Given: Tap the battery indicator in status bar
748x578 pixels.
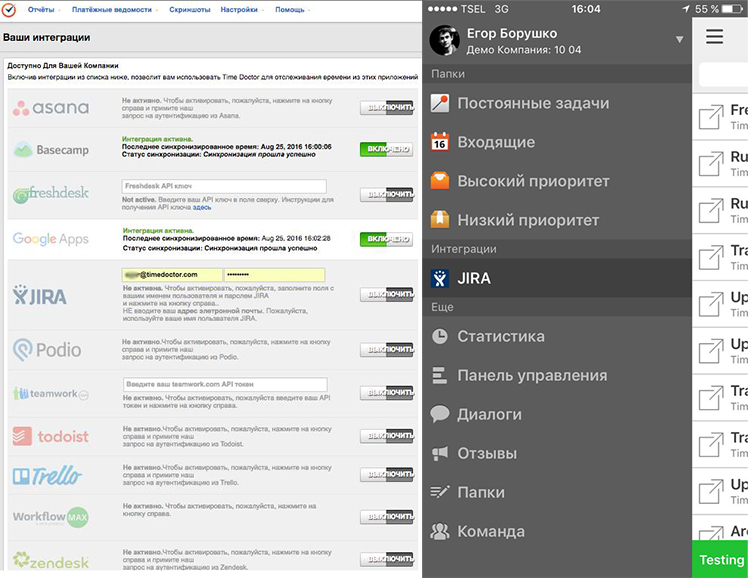Looking at the screenshot, I should (x=732, y=9).
